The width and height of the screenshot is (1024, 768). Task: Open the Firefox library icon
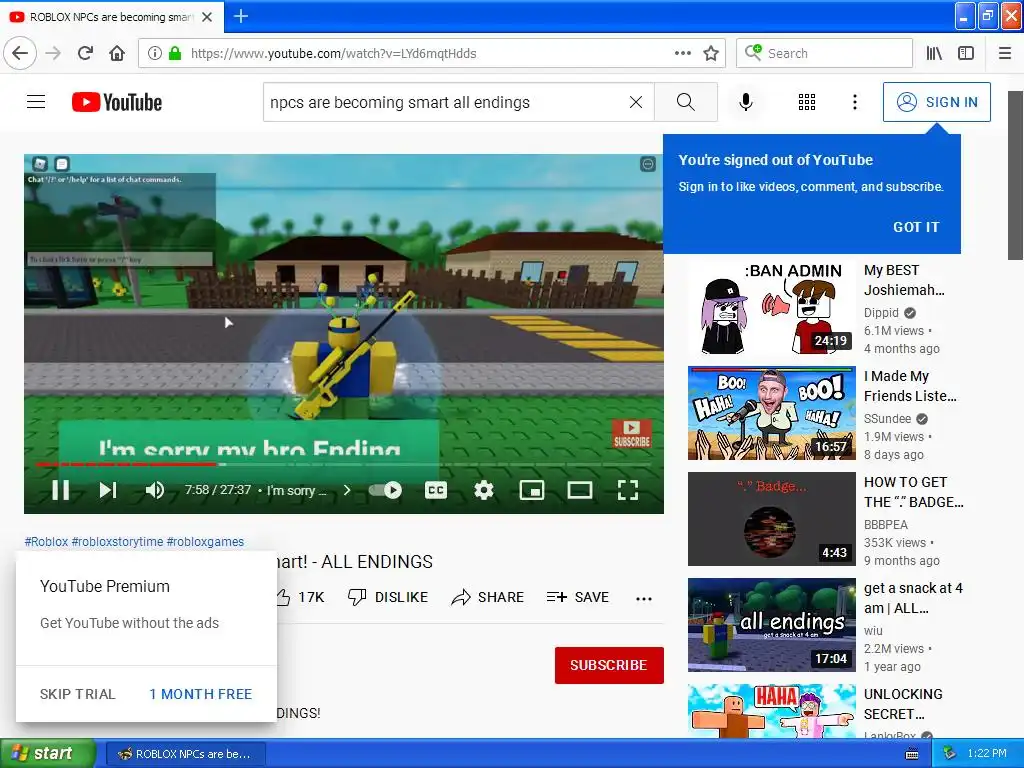pos(934,53)
